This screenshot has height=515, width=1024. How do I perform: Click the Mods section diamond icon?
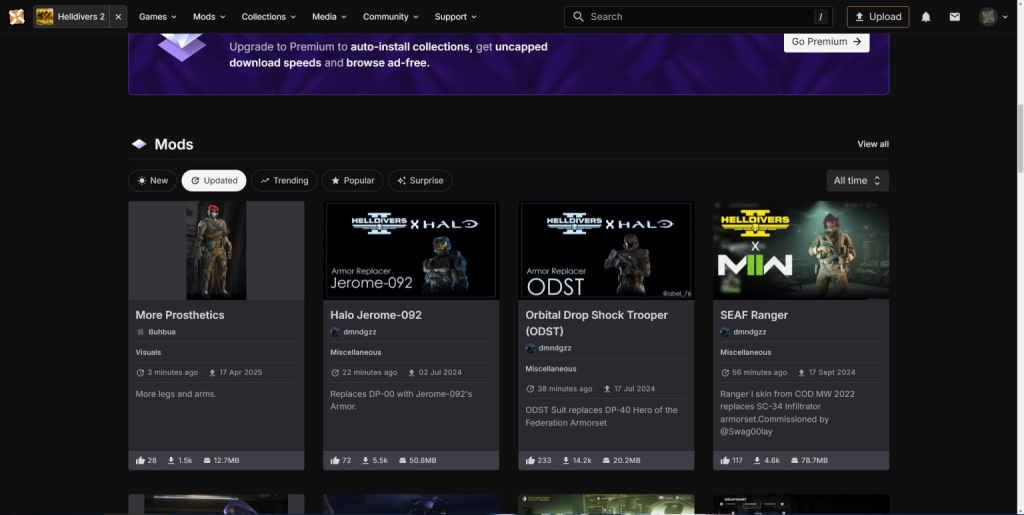139,144
